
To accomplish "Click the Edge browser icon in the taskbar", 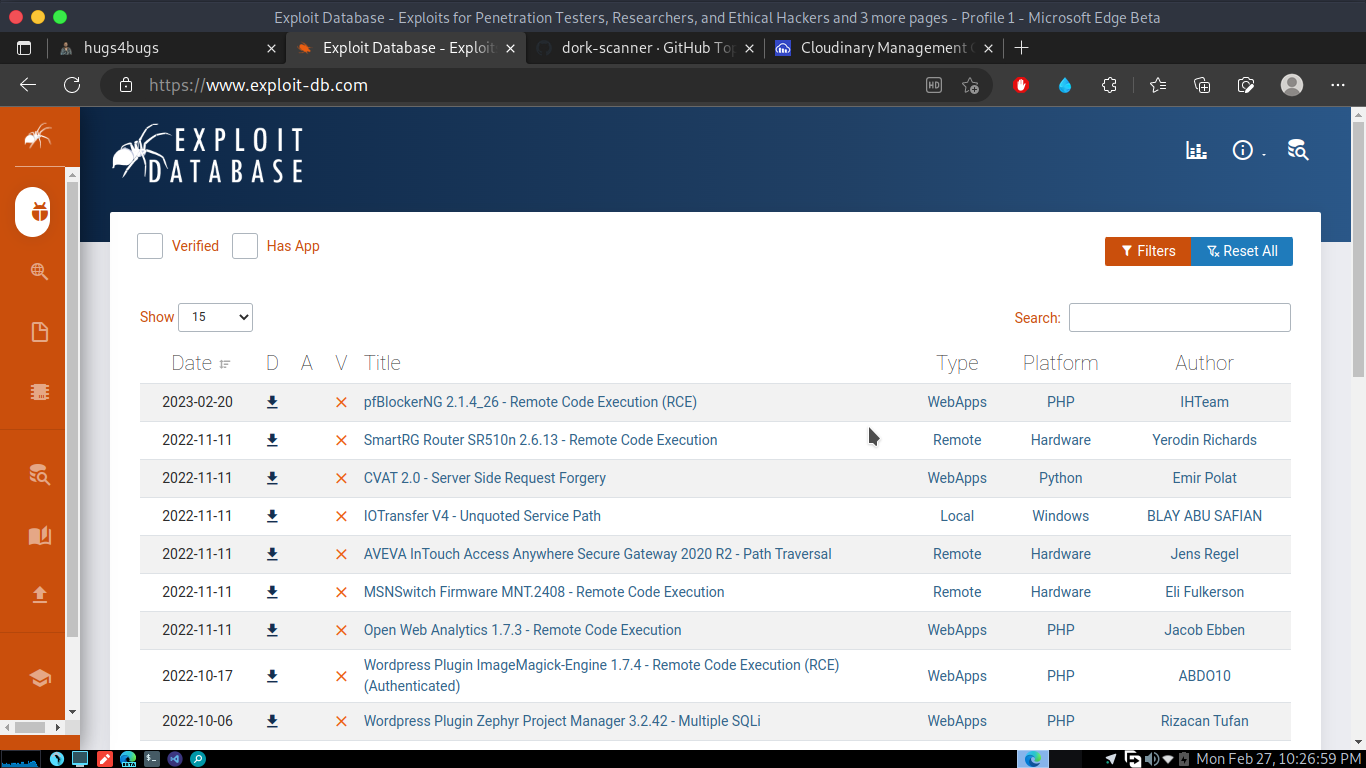I will (x=1033, y=759).
